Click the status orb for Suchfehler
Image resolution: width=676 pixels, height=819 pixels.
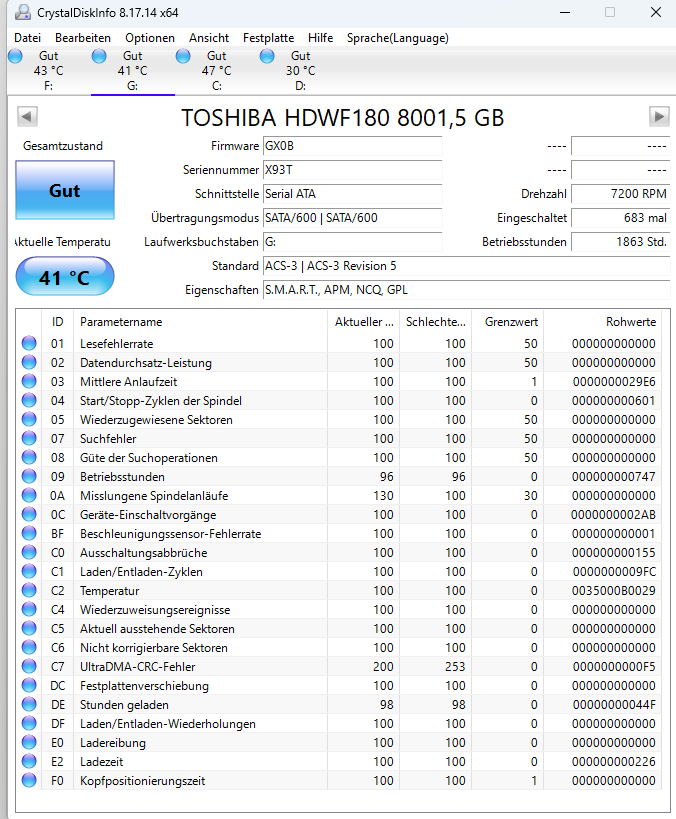[x=29, y=438]
